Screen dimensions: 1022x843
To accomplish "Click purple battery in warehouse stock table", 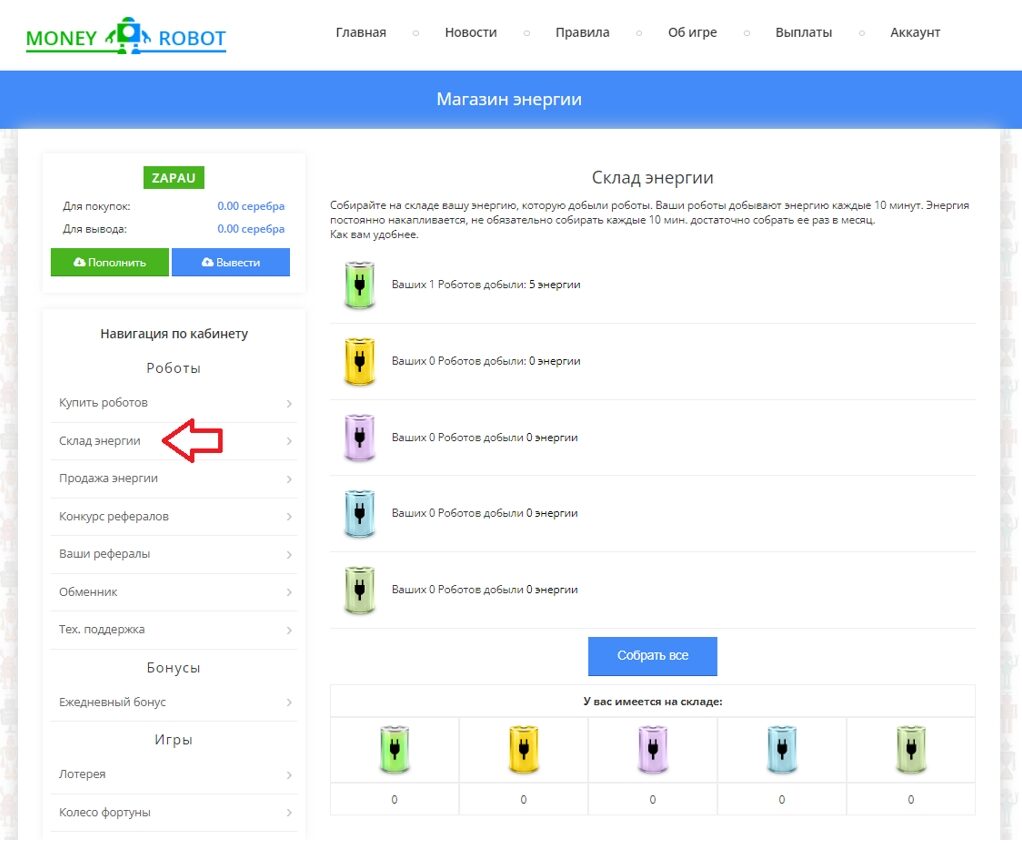I will point(652,749).
